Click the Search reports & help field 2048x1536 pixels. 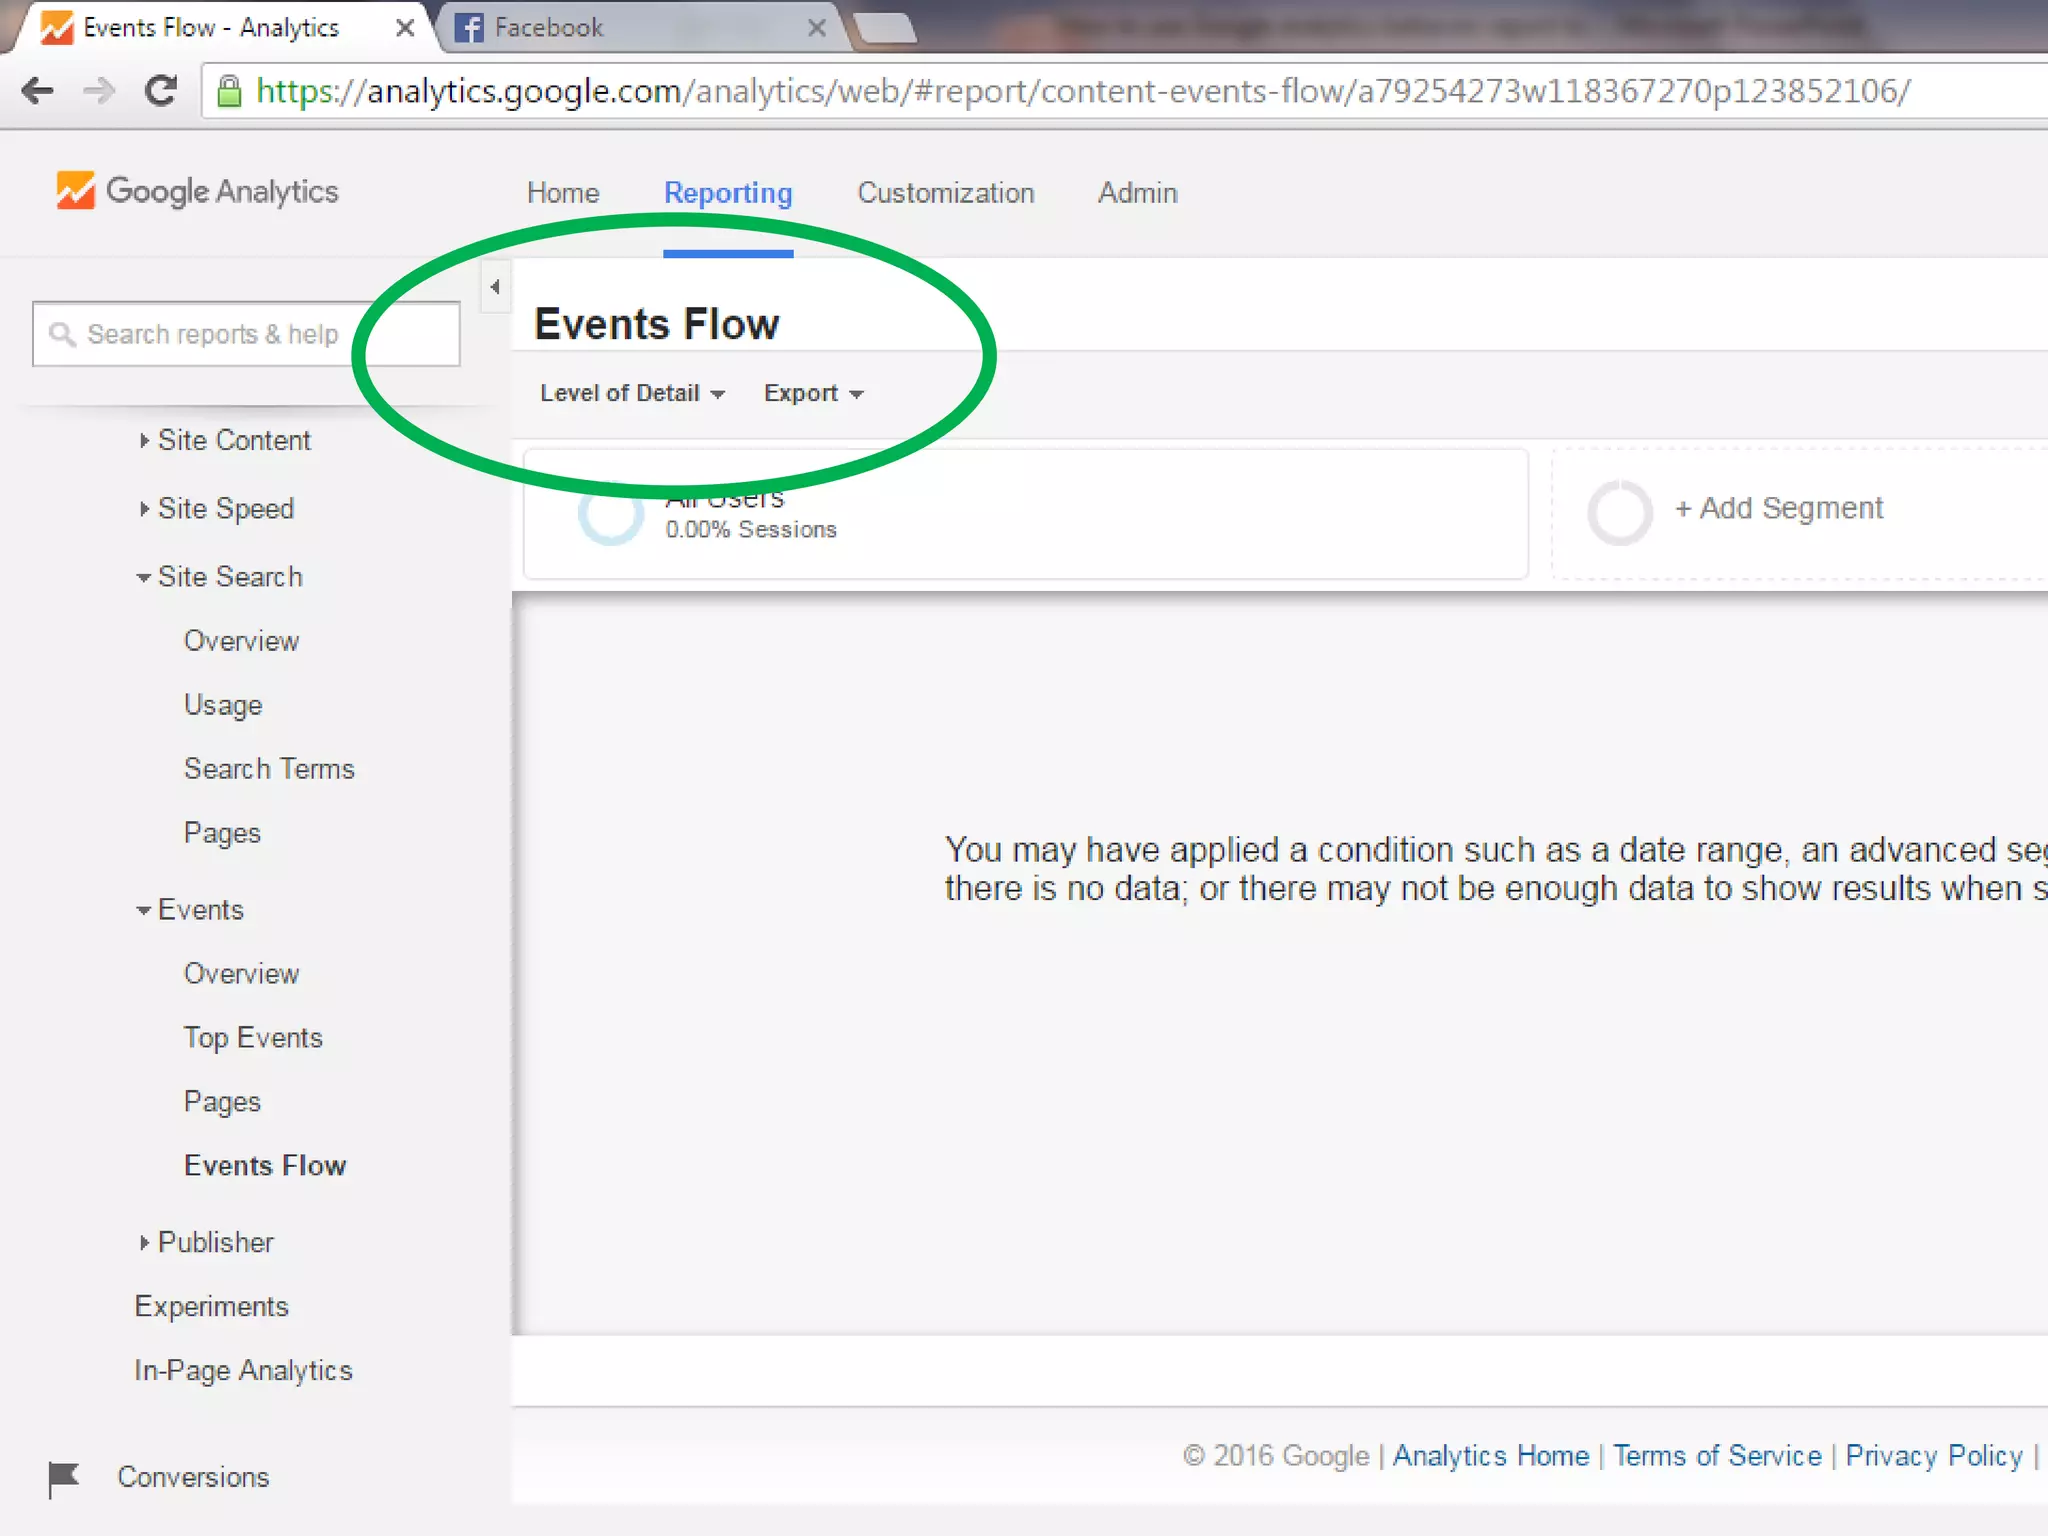[x=245, y=334]
